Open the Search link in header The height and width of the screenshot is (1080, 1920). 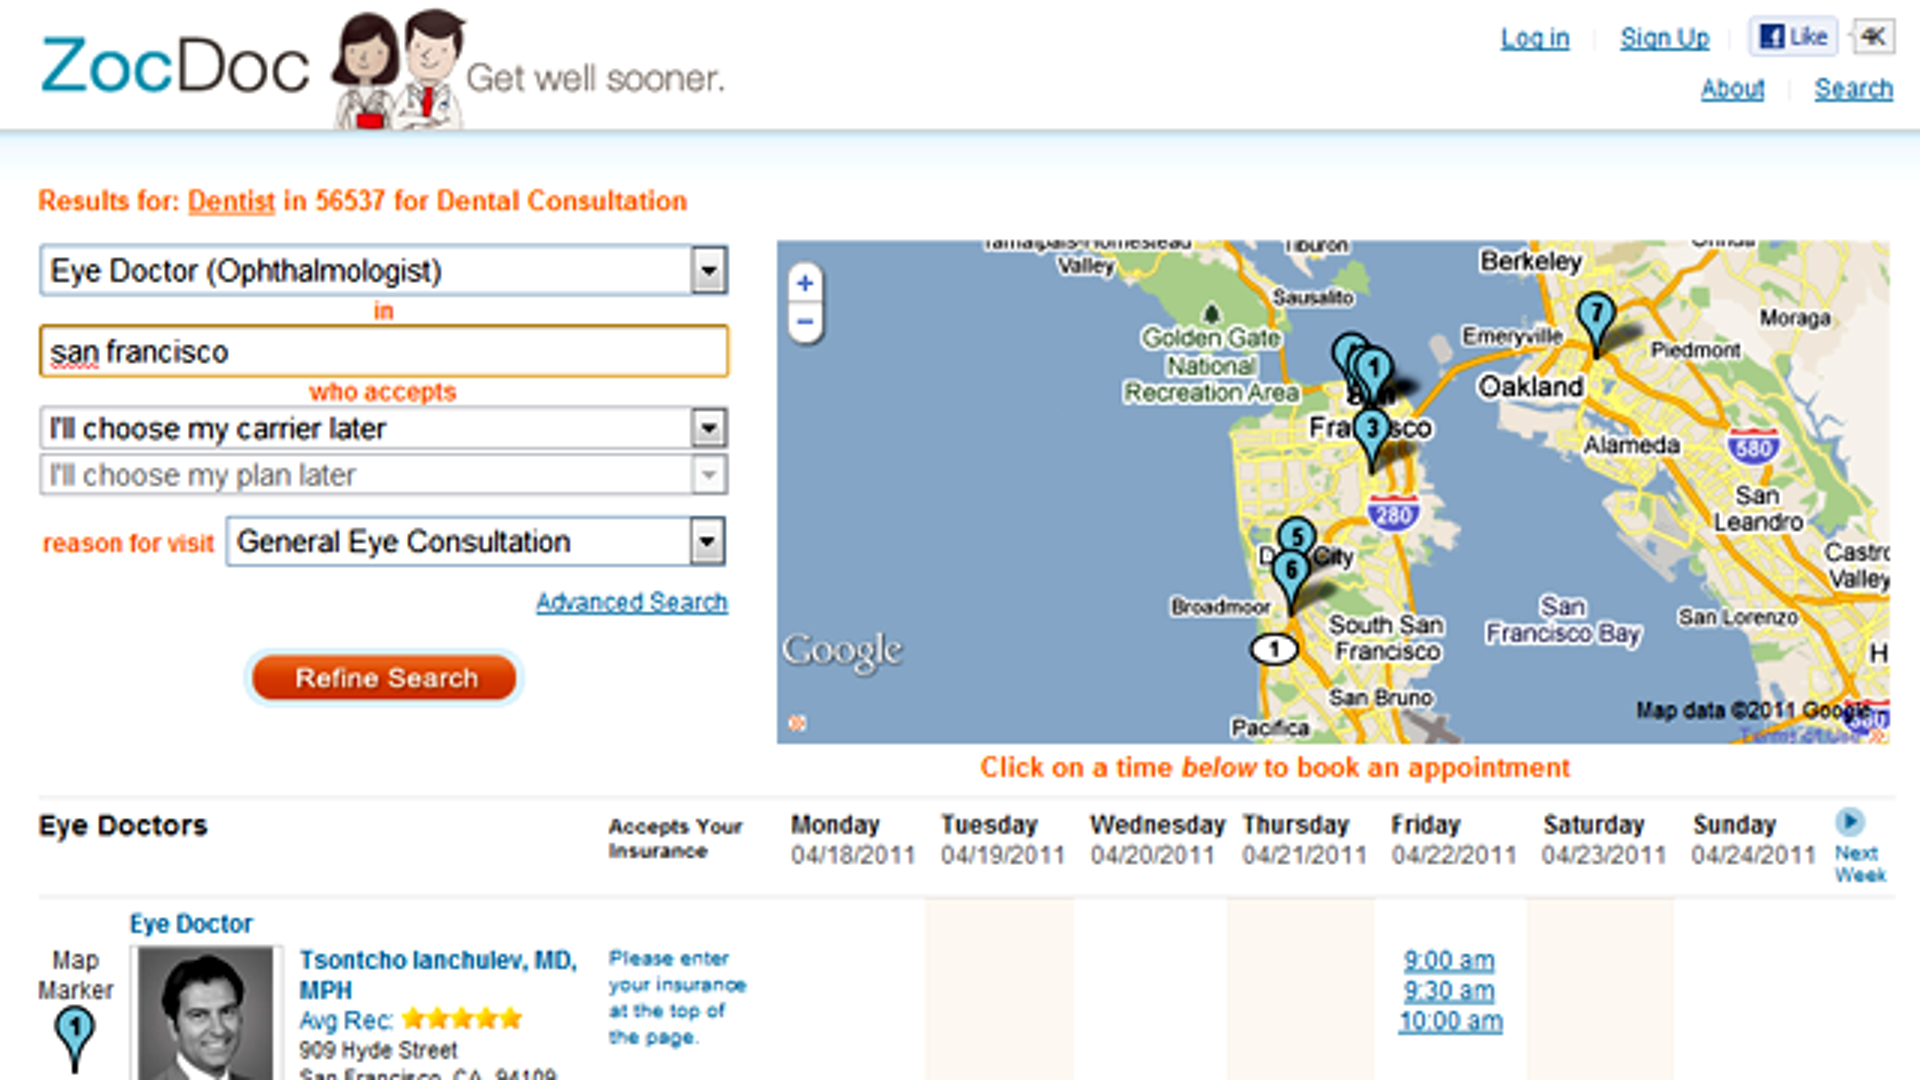tap(1853, 89)
